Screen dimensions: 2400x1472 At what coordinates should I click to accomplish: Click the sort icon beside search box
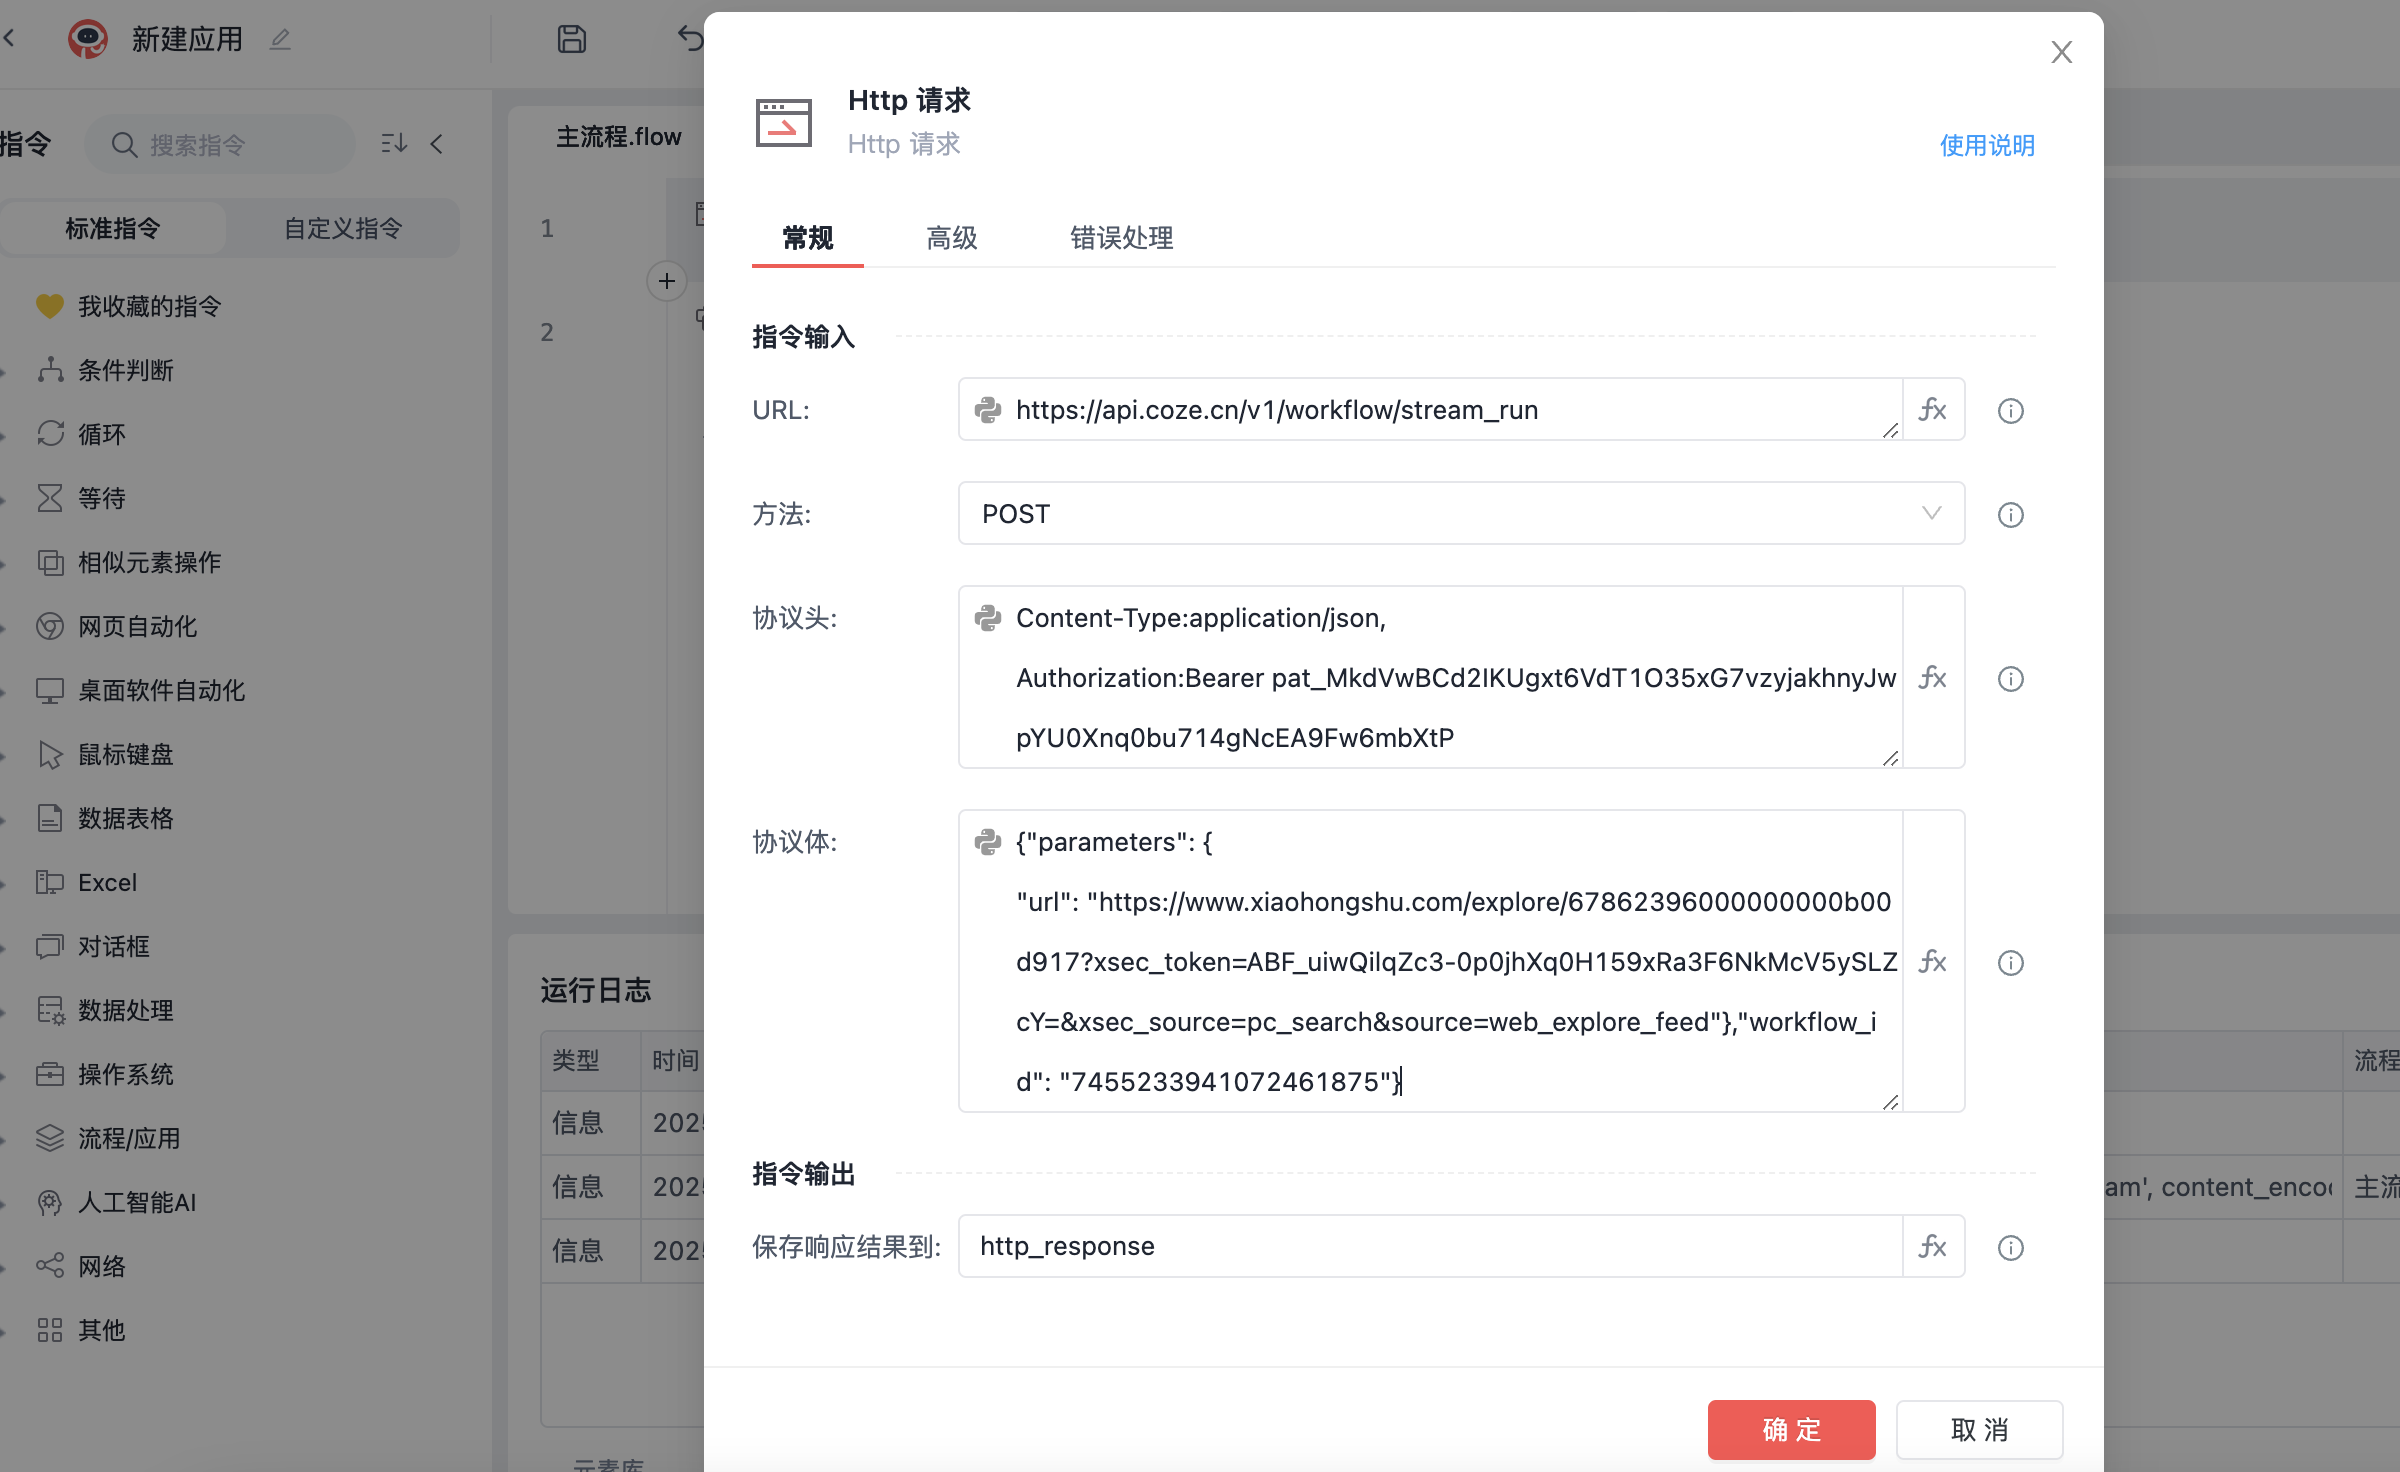pos(394,144)
